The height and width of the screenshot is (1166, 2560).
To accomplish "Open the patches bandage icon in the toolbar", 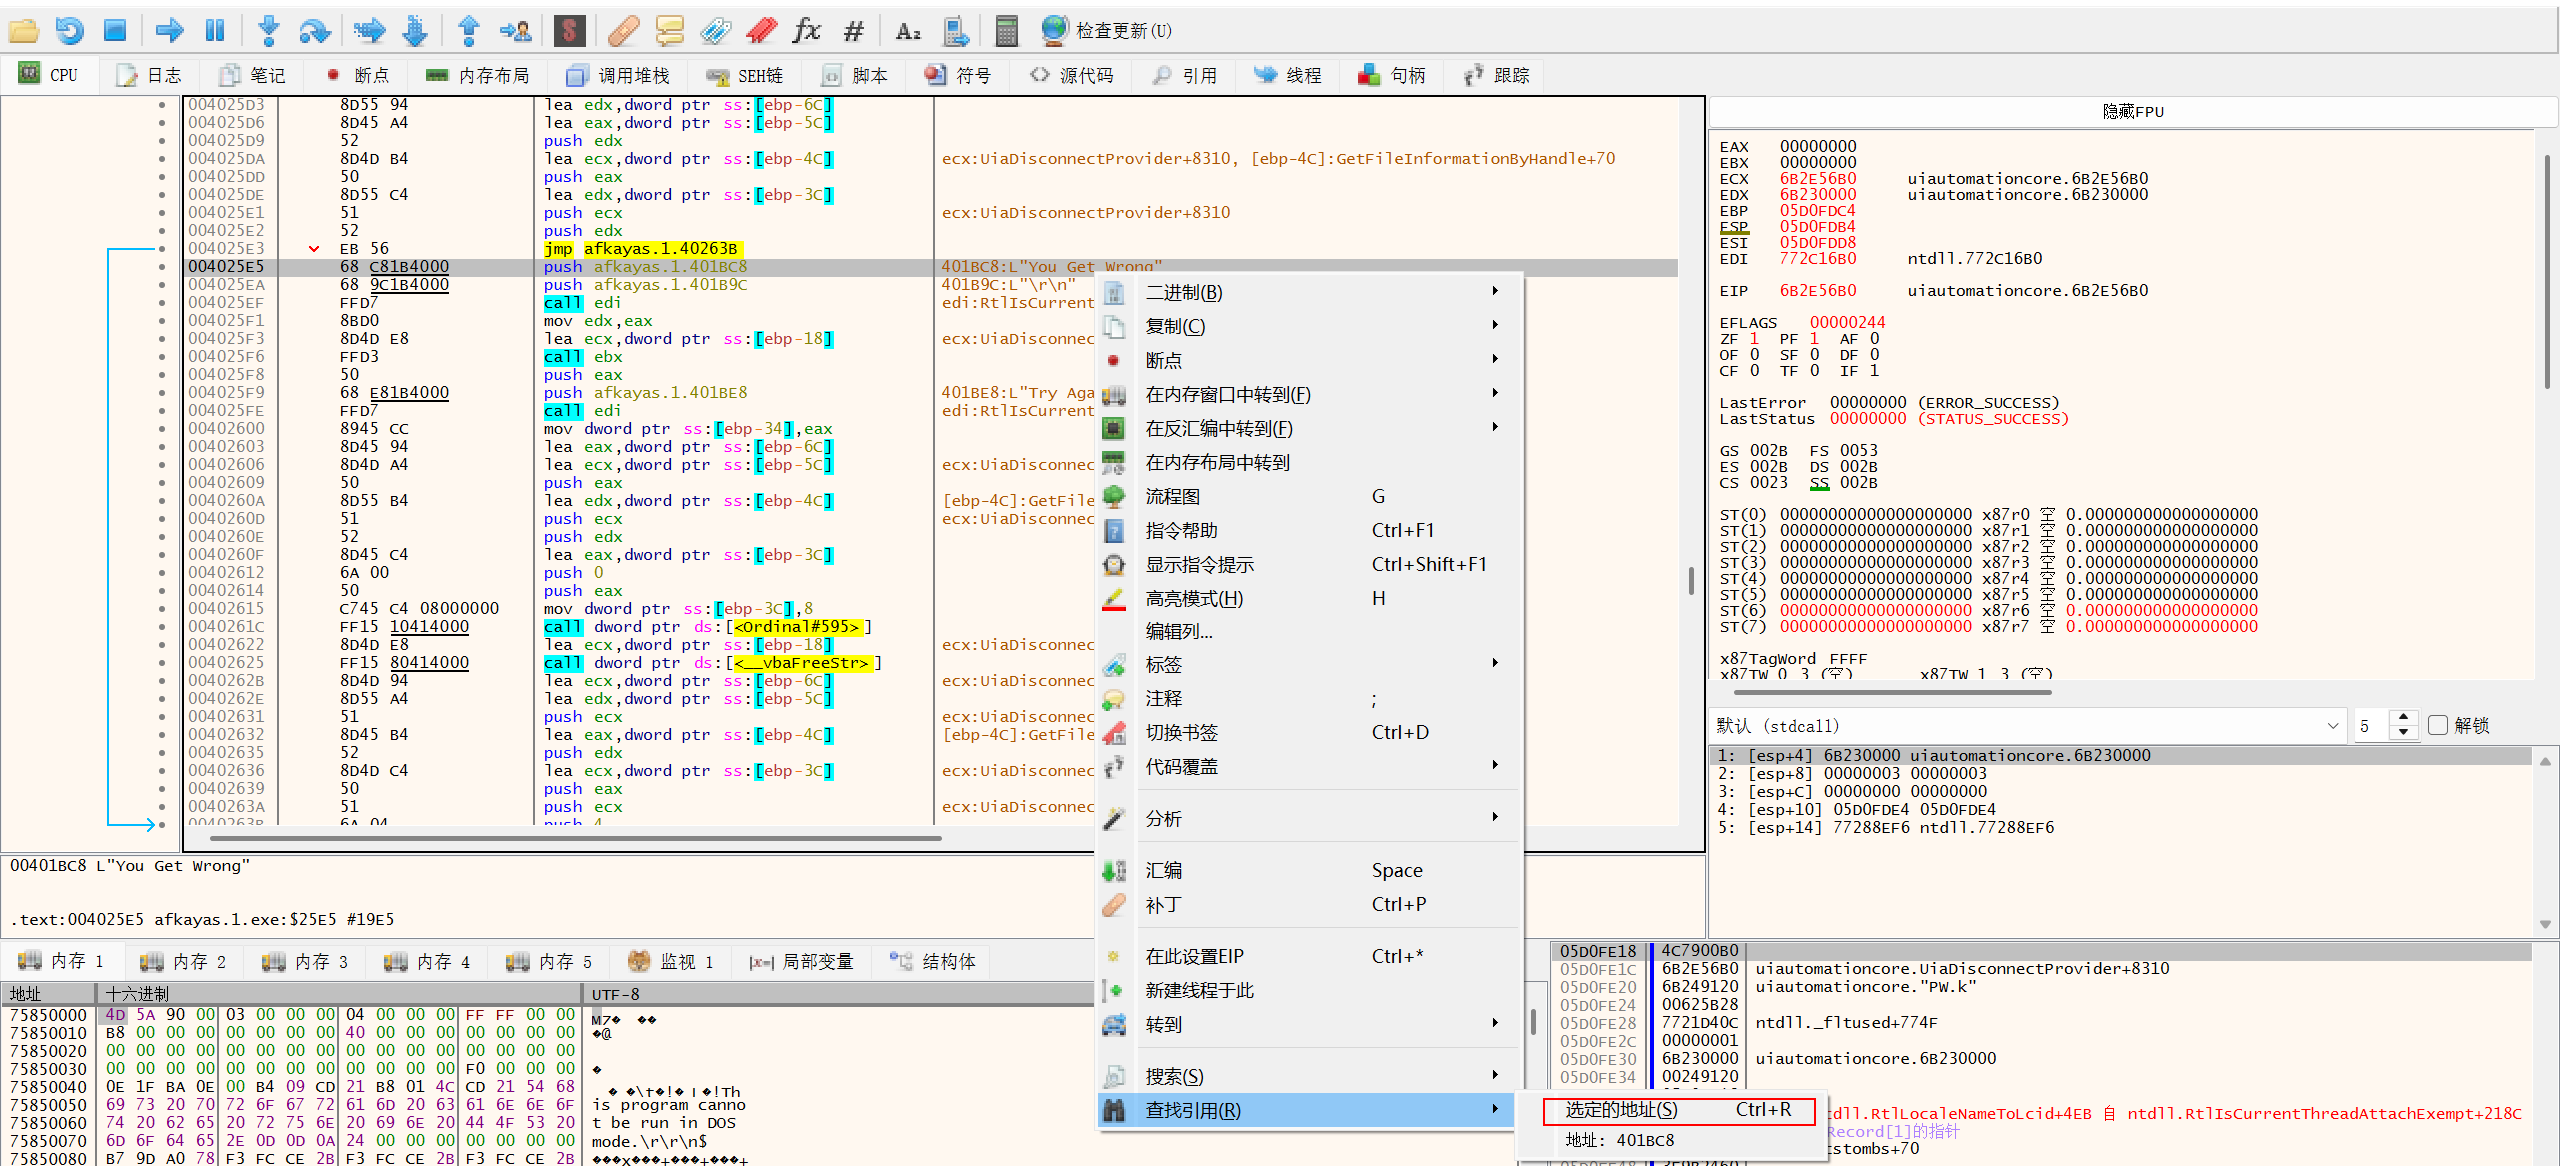I will click(623, 31).
